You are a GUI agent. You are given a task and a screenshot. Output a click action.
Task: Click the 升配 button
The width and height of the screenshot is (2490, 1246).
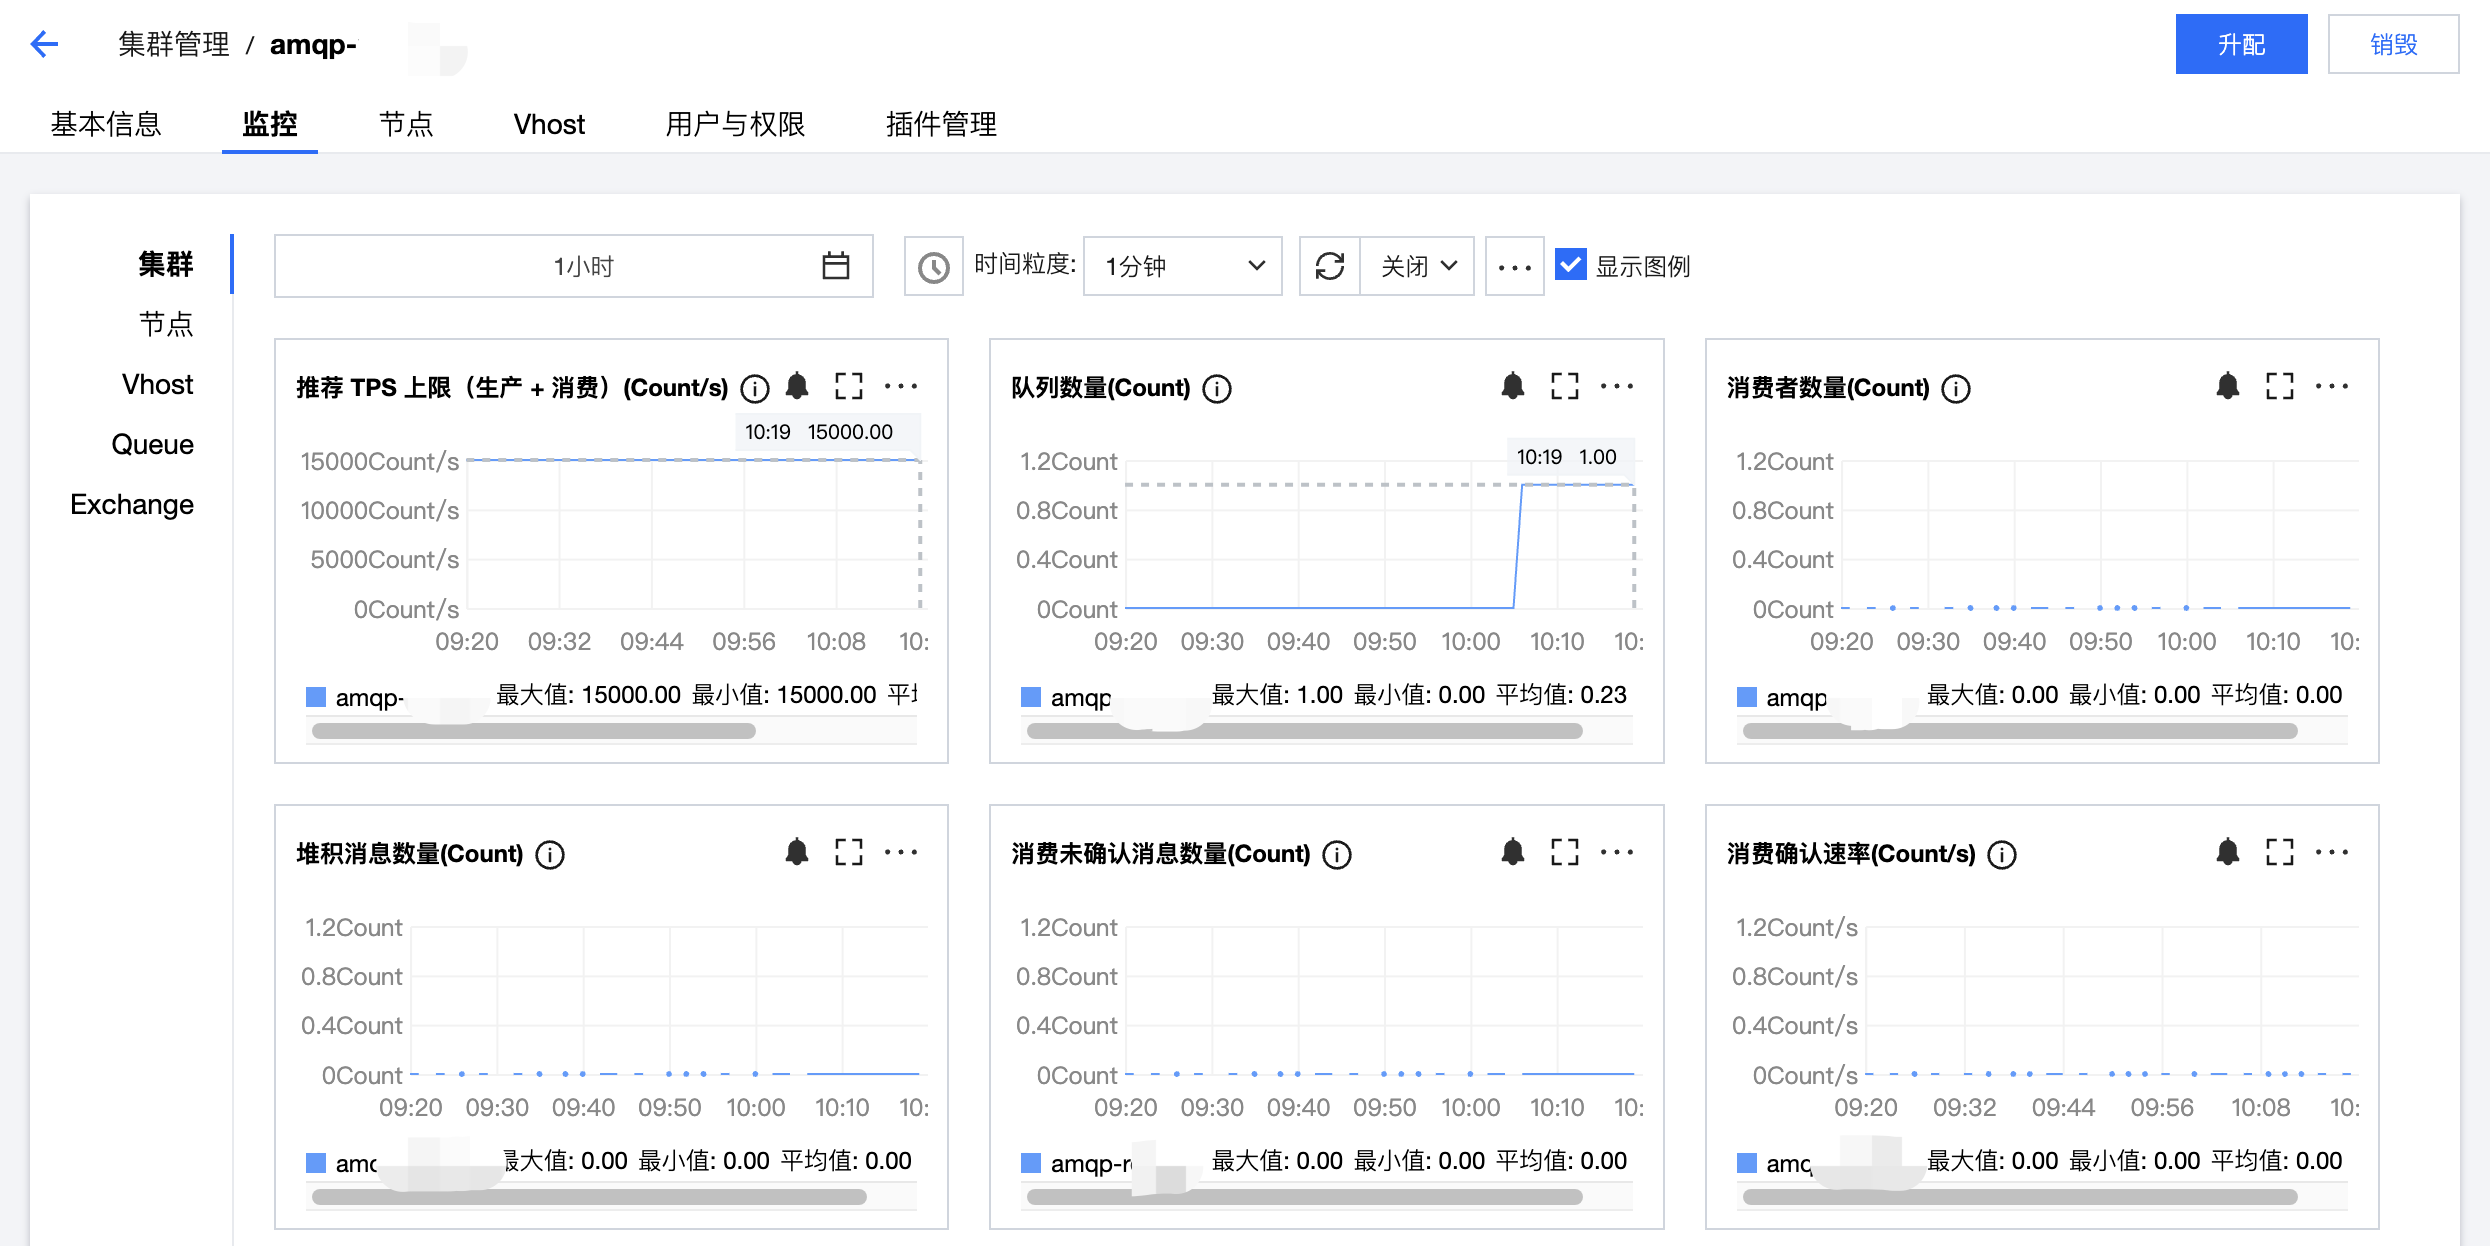(x=2241, y=44)
